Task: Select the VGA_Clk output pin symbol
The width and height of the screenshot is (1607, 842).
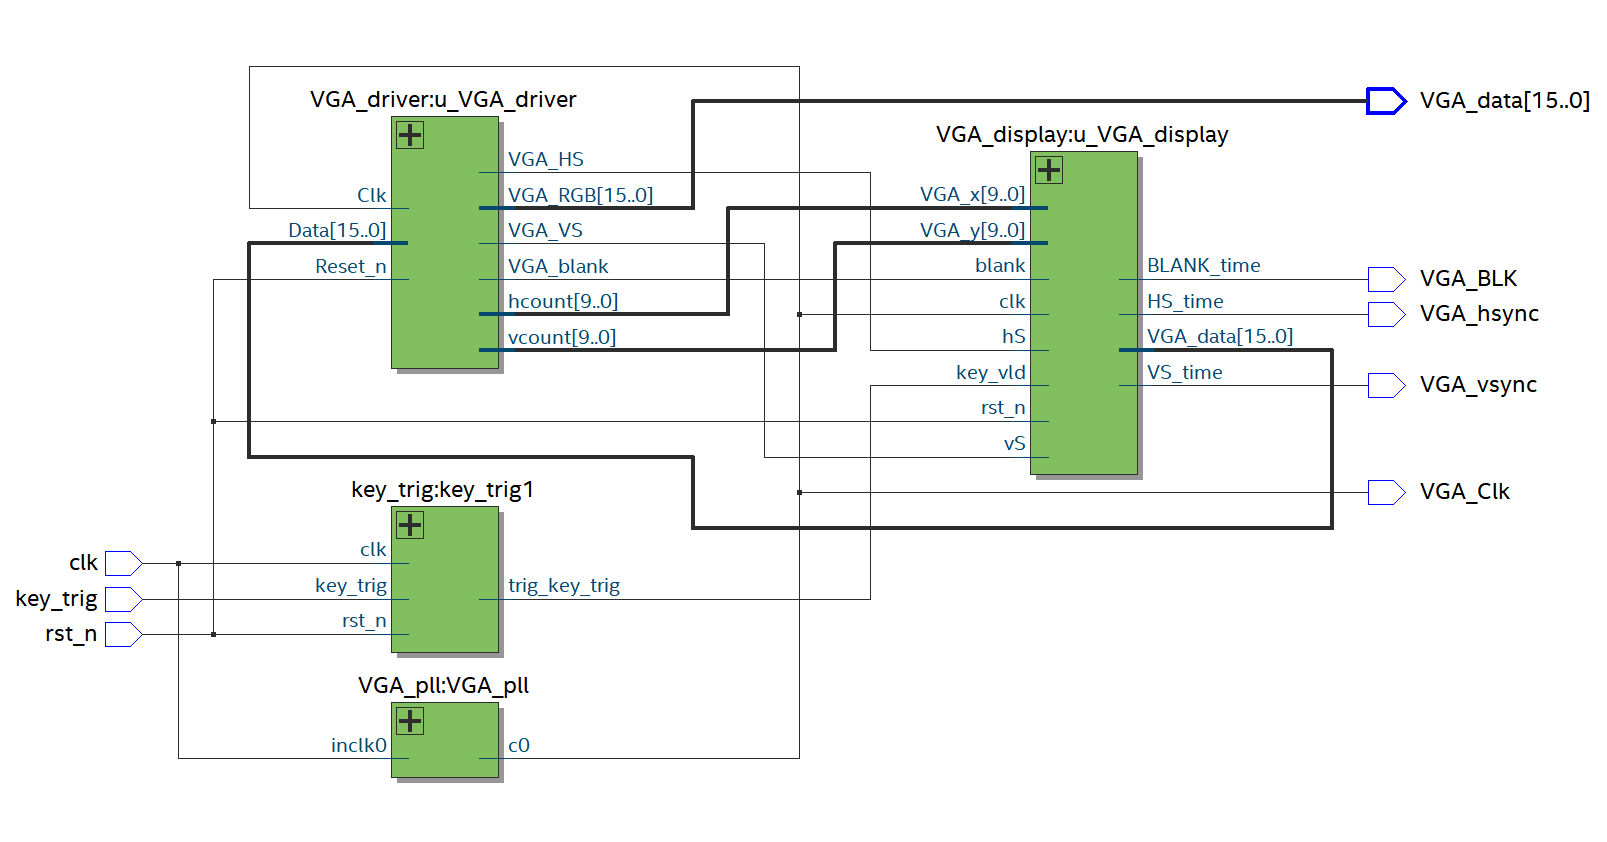Action: (1387, 492)
